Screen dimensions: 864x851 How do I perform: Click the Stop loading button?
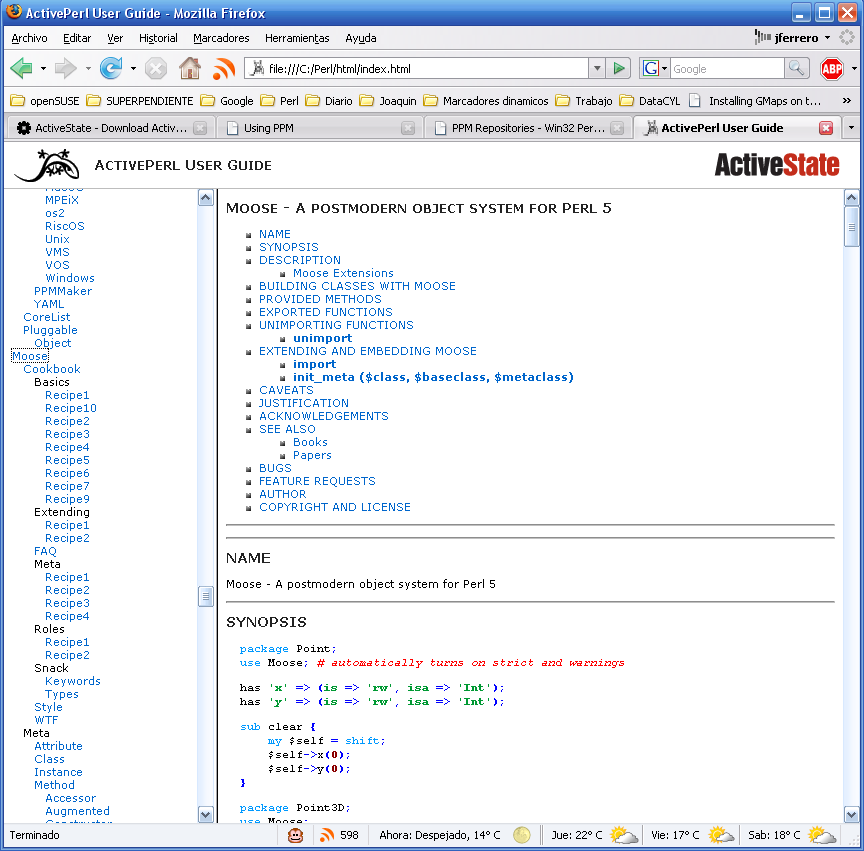[x=156, y=69]
